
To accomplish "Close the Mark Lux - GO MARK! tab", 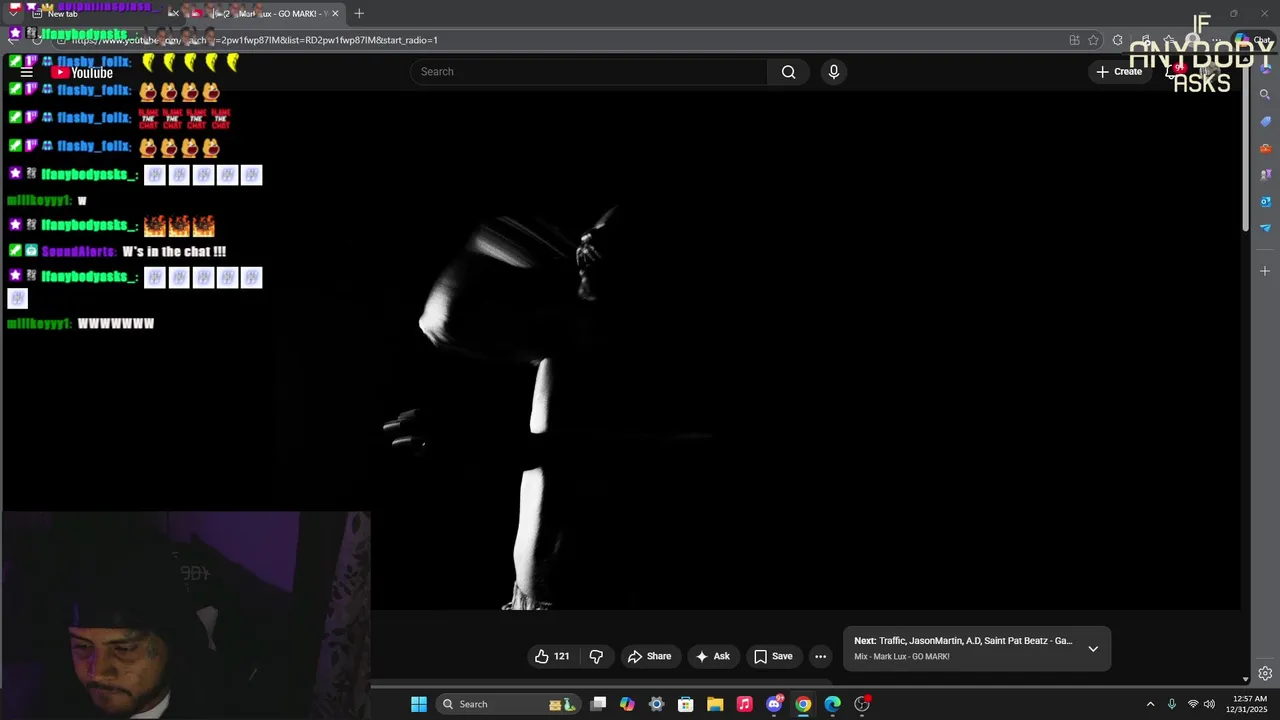I will point(336,14).
